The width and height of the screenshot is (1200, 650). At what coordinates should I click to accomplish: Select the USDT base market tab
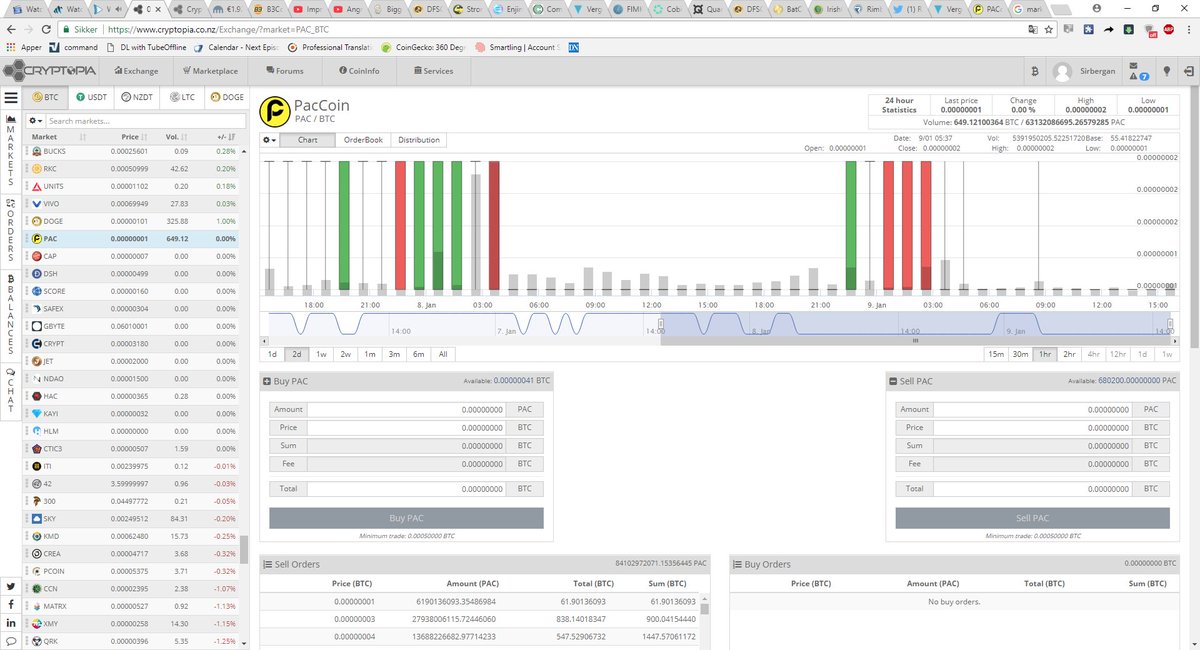tap(91, 97)
